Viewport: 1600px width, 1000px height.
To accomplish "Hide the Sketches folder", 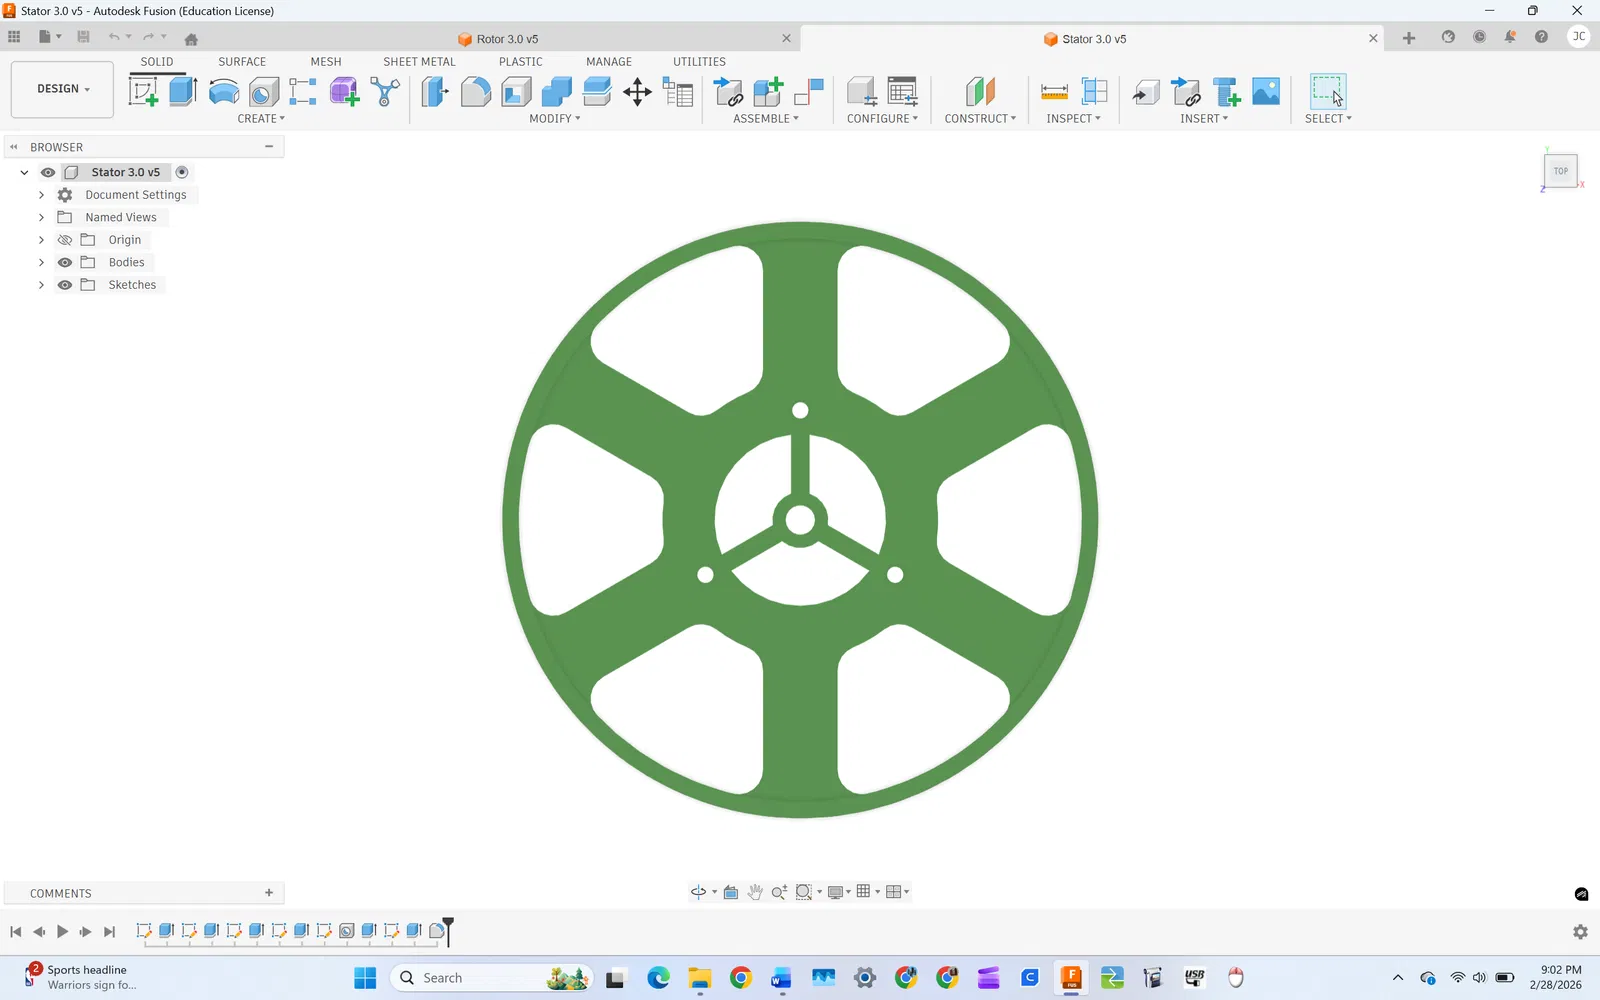I will click(x=65, y=285).
